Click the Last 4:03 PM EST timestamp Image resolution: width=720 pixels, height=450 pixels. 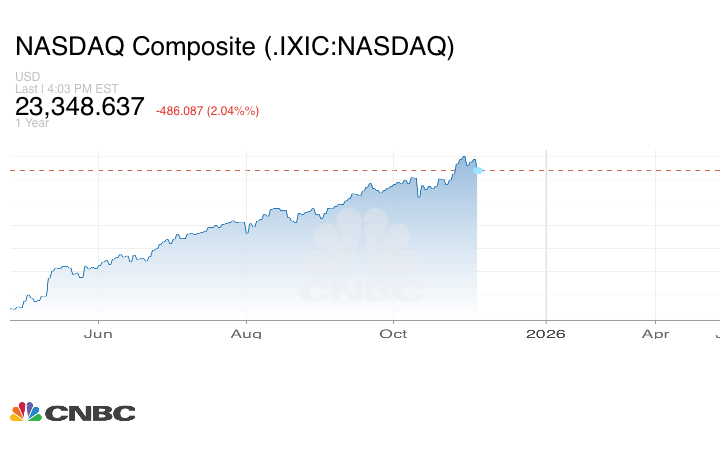click(x=67, y=88)
